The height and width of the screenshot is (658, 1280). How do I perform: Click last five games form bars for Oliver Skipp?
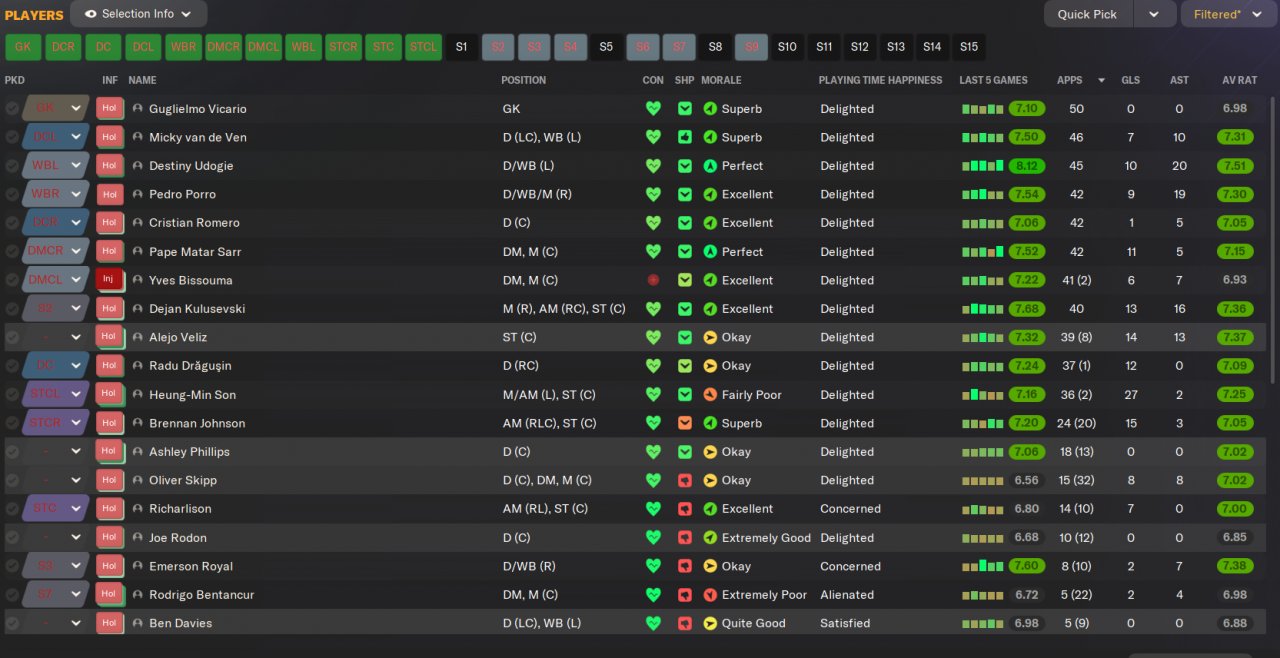[983, 480]
